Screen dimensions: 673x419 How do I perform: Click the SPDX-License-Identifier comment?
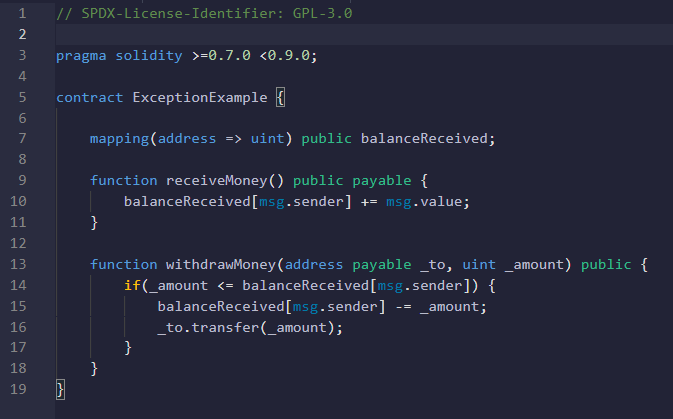pos(204,13)
